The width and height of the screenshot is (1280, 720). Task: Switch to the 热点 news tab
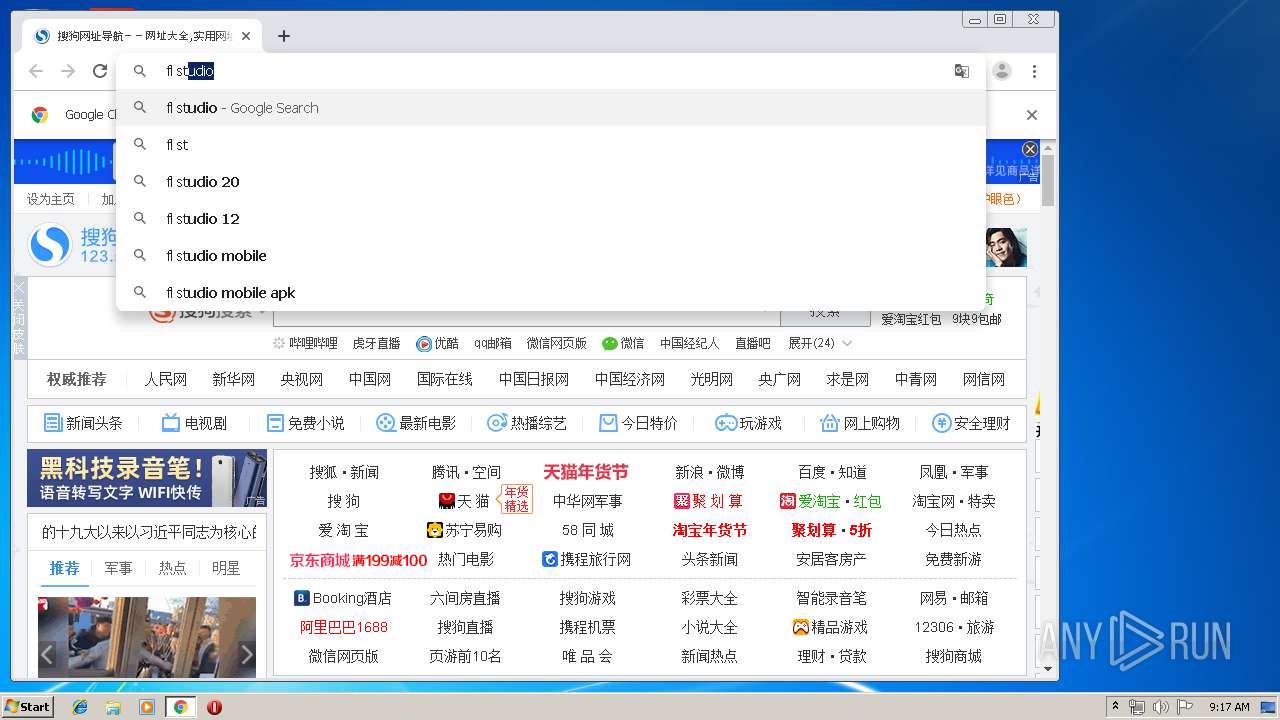tap(172, 568)
